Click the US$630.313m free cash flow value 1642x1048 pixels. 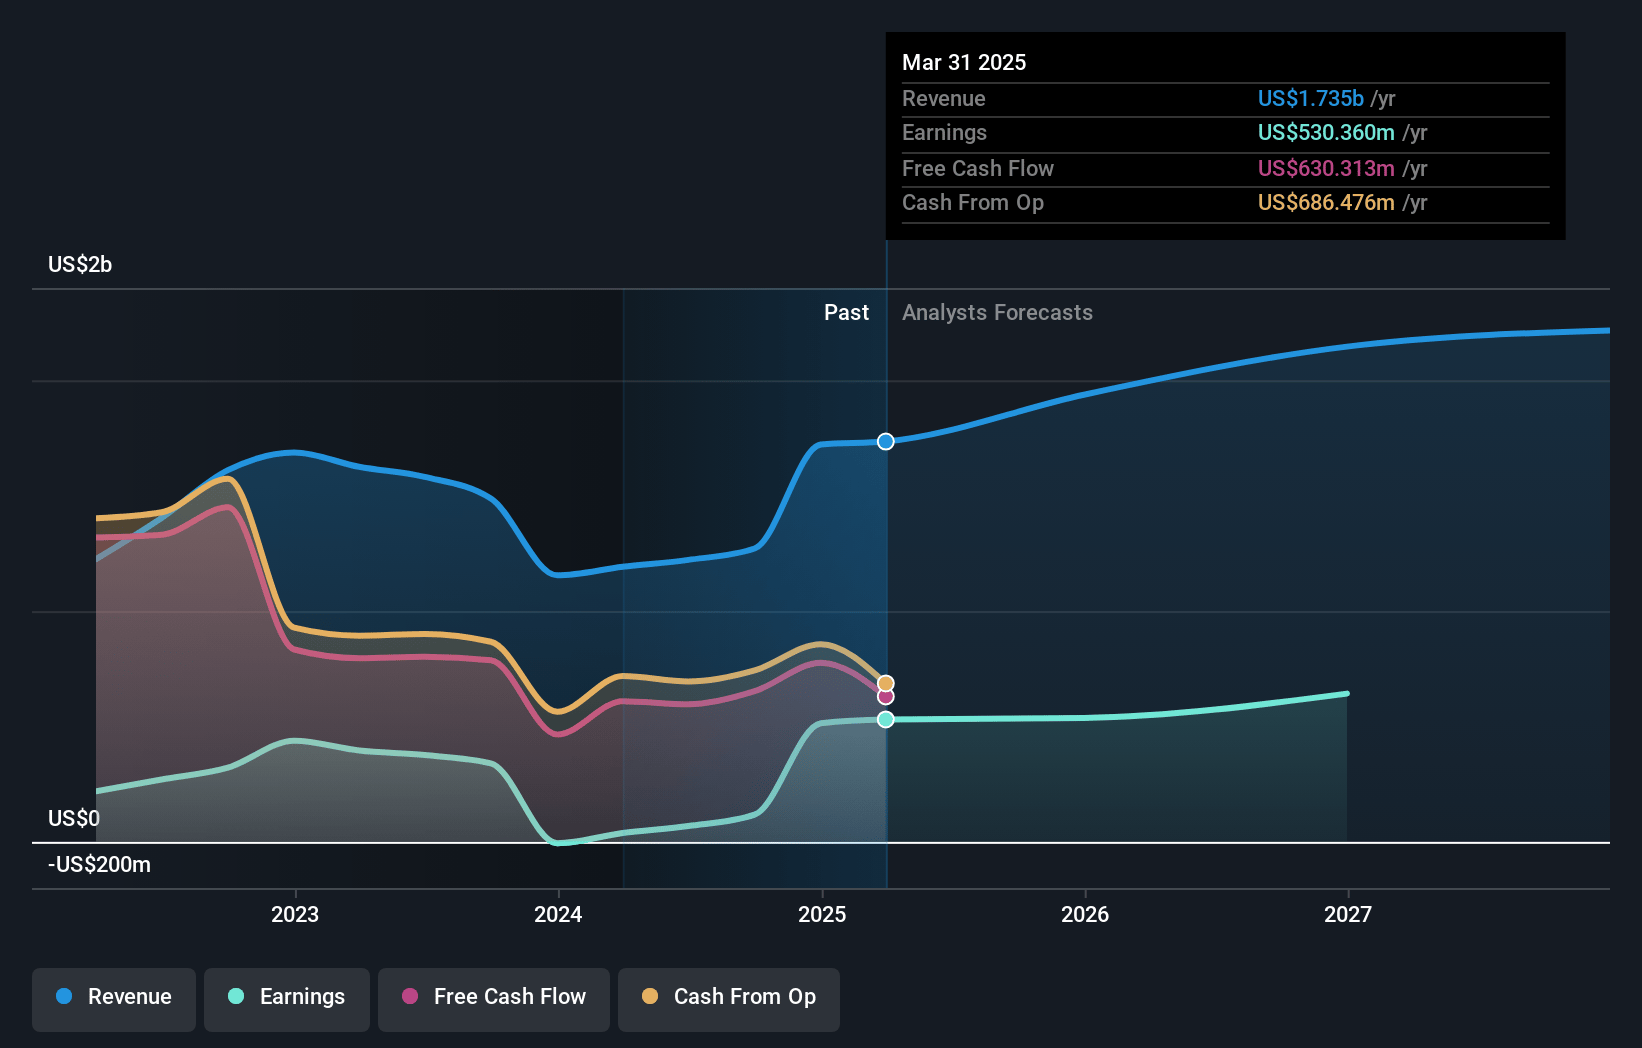click(1326, 168)
